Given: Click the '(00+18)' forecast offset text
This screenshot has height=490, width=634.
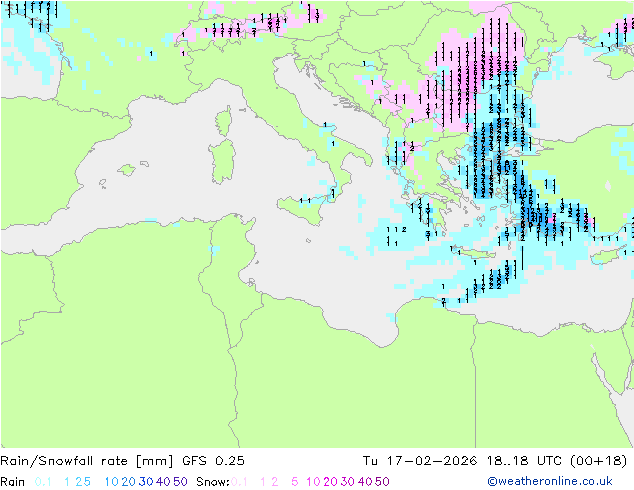Looking at the screenshot, I should tap(598, 461).
